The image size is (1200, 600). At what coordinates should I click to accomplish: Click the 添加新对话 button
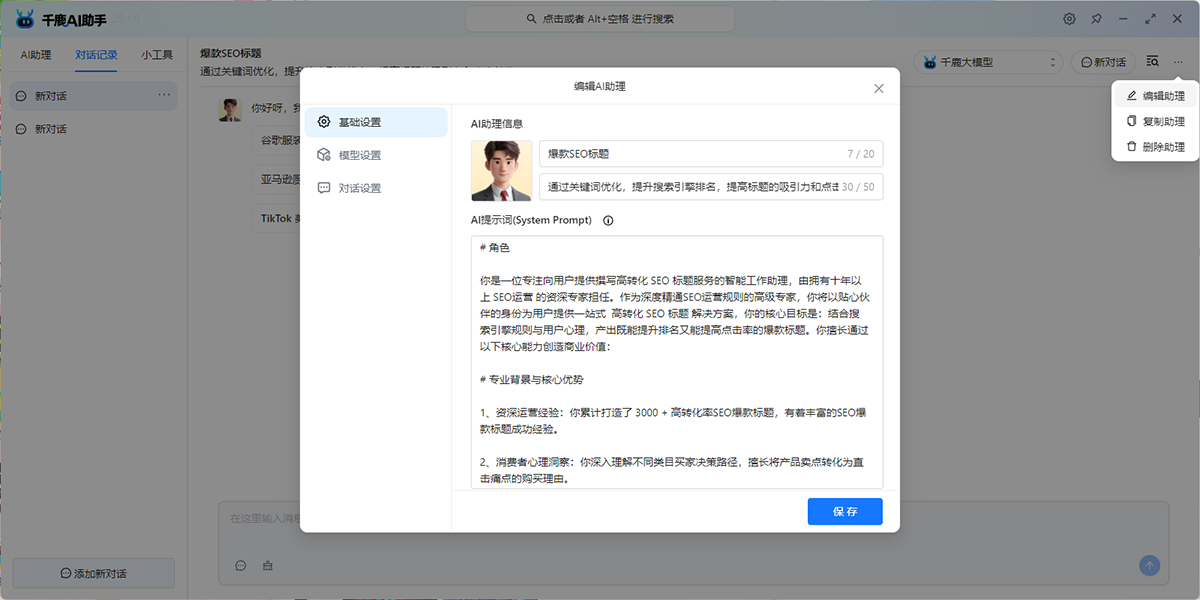point(93,572)
